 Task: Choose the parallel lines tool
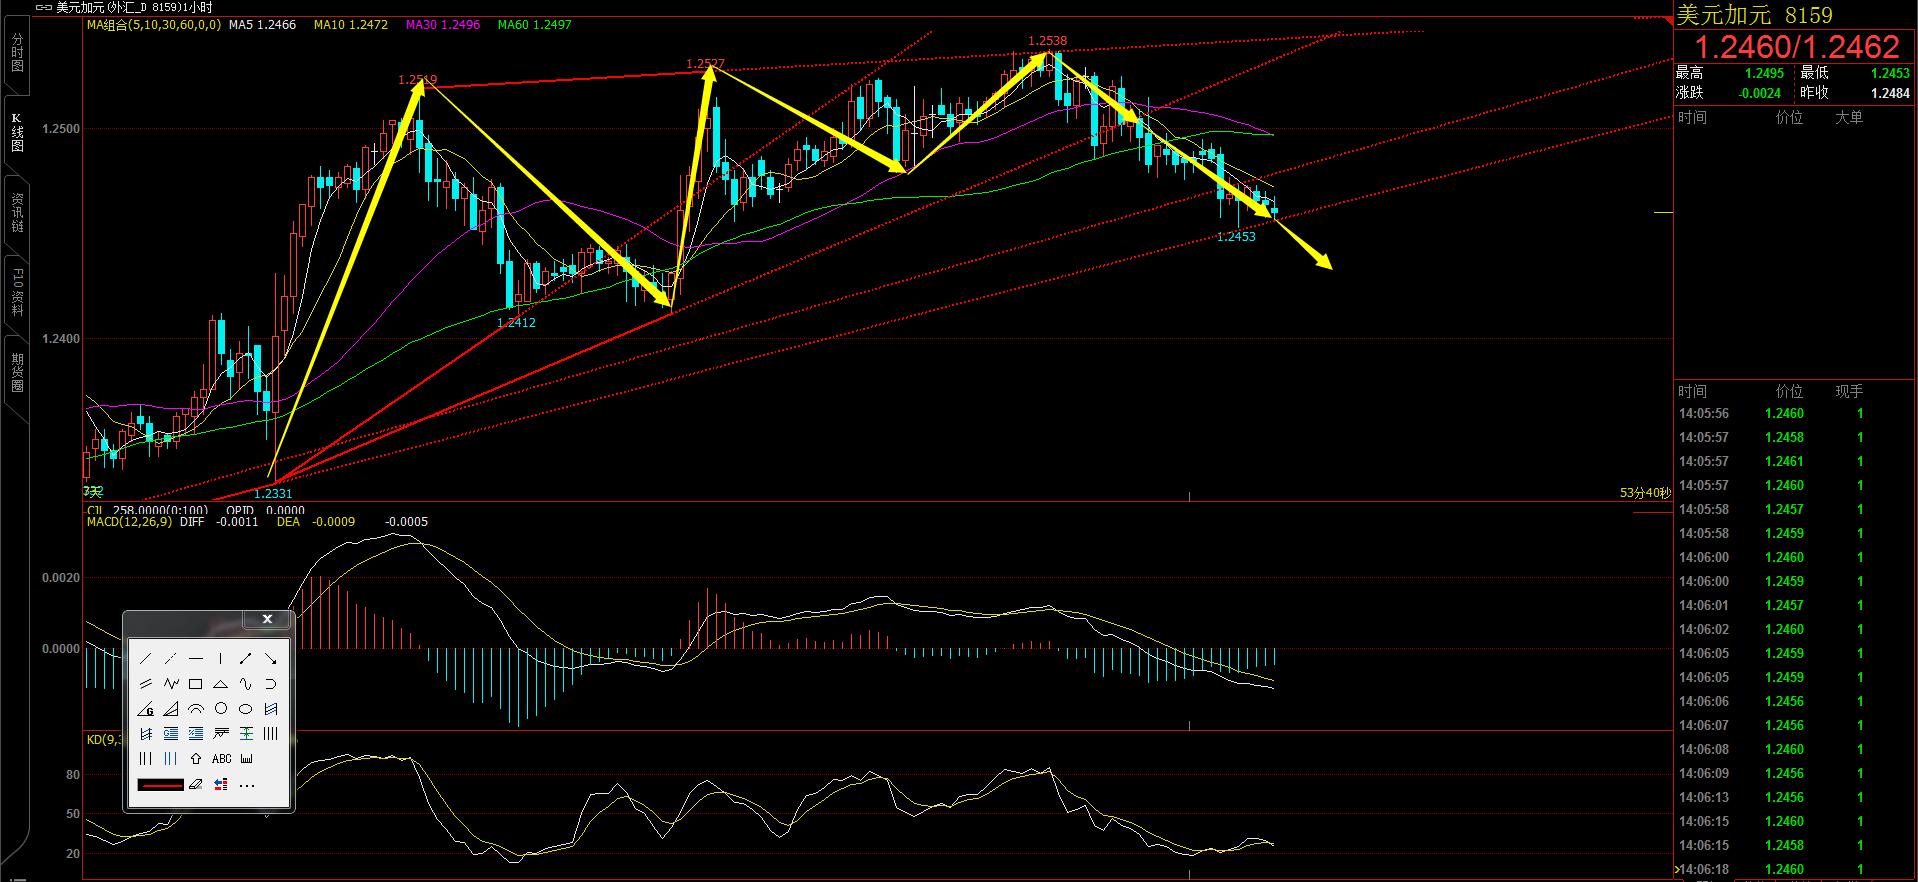point(146,684)
